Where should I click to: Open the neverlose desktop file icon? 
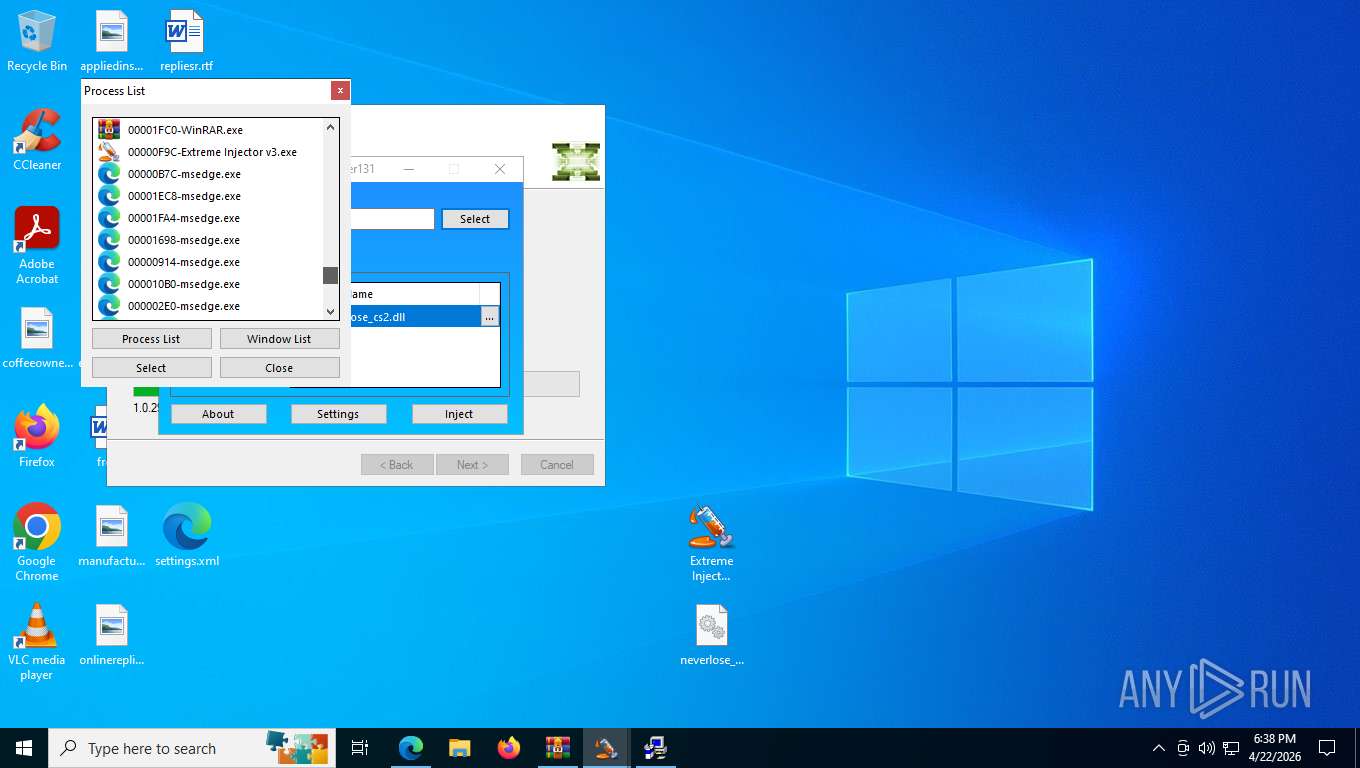712,635
